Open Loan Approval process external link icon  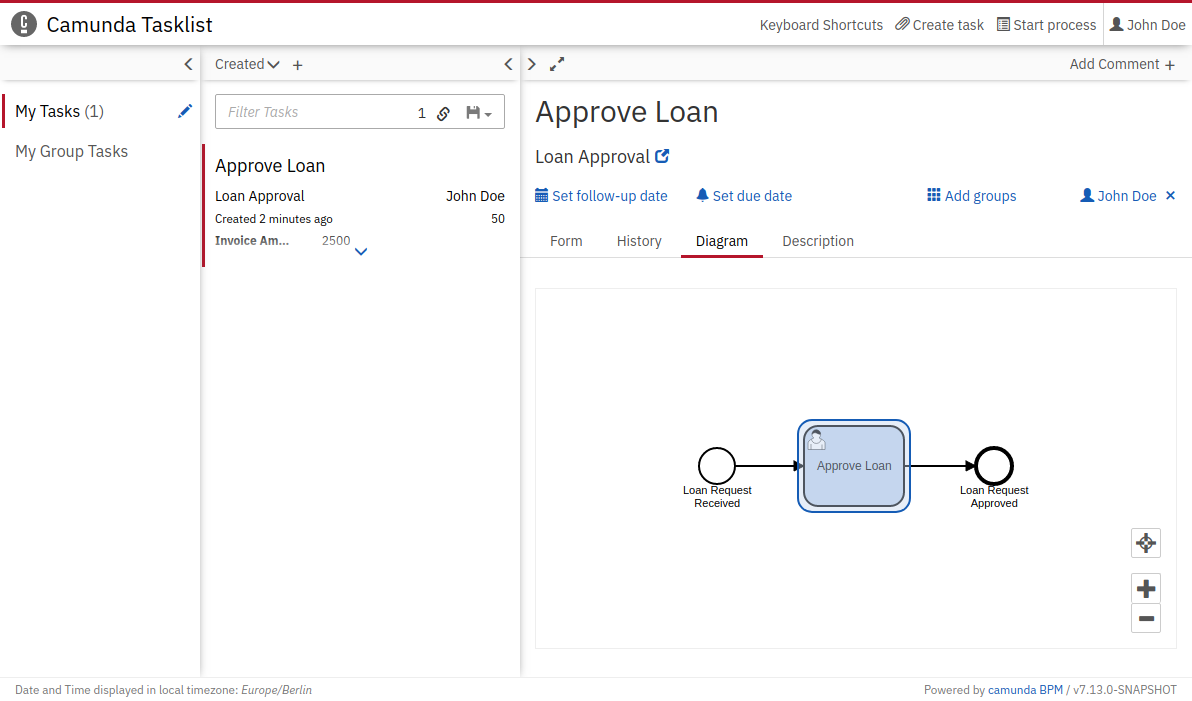pos(662,156)
